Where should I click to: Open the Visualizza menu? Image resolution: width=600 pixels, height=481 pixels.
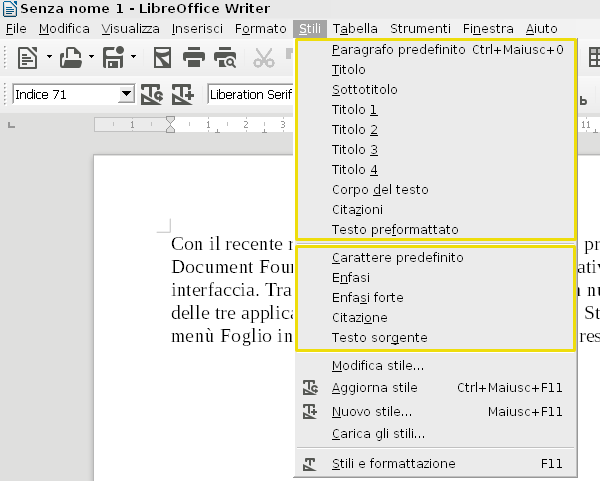[130, 29]
